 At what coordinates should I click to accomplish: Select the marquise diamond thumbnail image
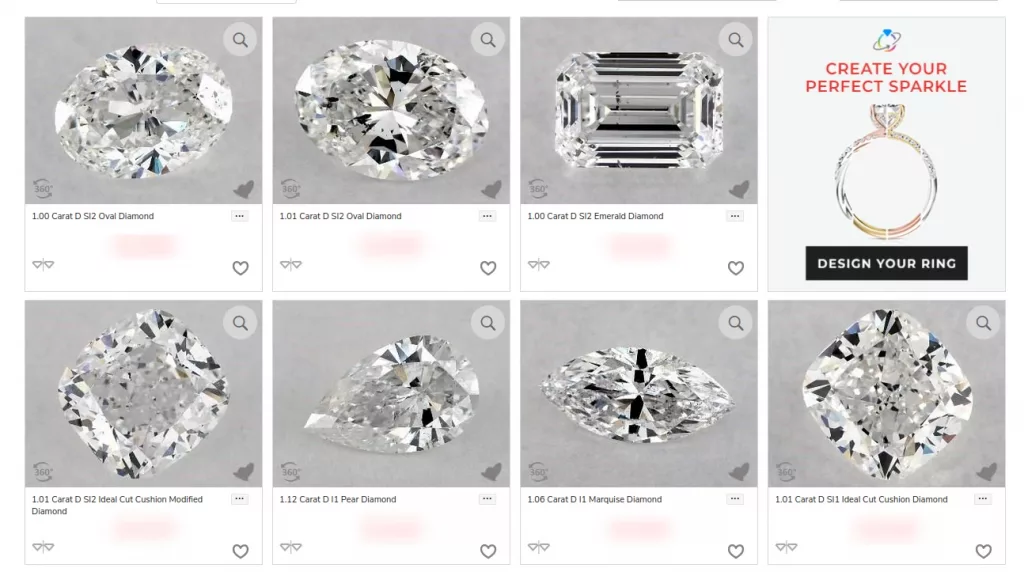pyautogui.click(x=639, y=394)
